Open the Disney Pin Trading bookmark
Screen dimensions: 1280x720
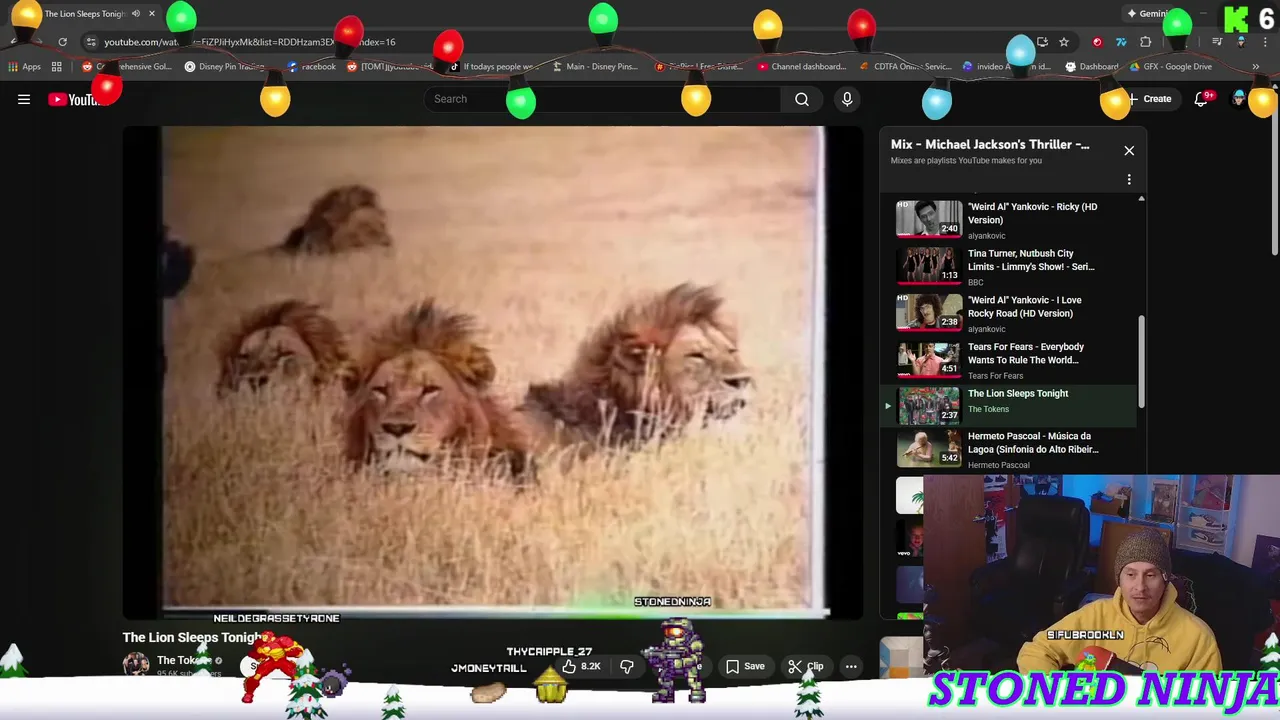[x=225, y=67]
